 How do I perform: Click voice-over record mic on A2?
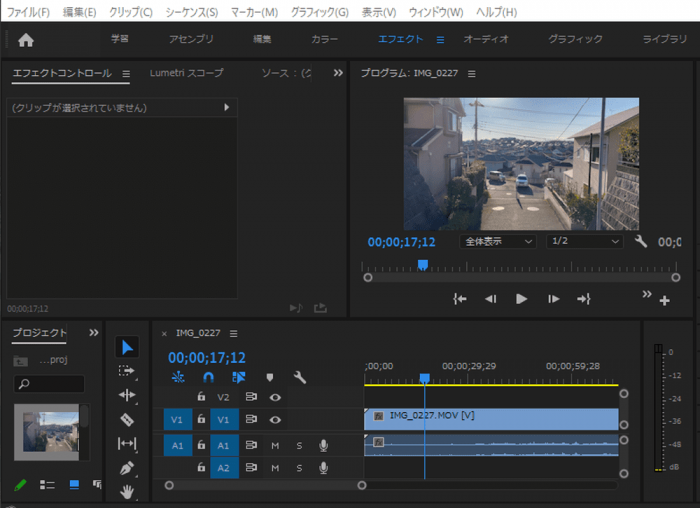pyautogui.click(x=323, y=467)
